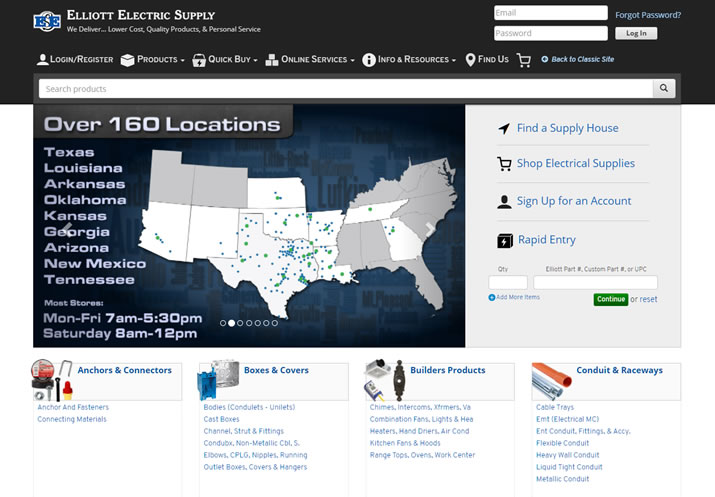Image resolution: width=715 pixels, height=497 pixels.
Task: Focus the Elliott Part # input field
Action: (x=596, y=282)
